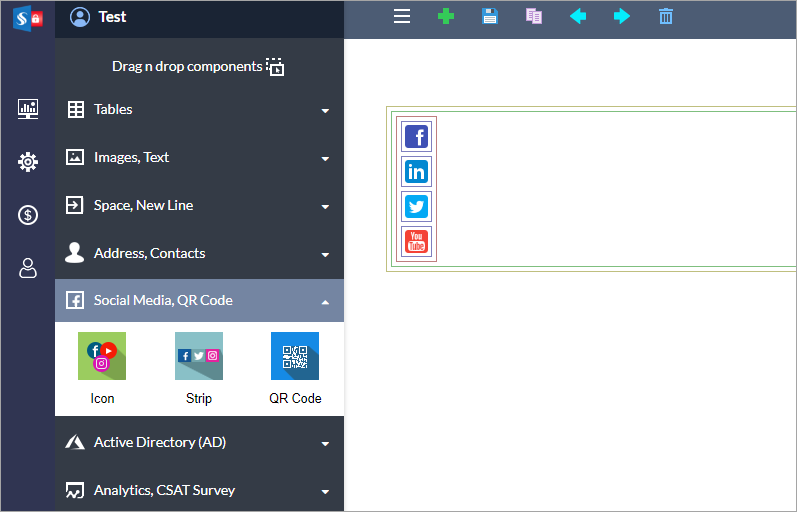Click the Analytics chart icon

click(x=75, y=490)
